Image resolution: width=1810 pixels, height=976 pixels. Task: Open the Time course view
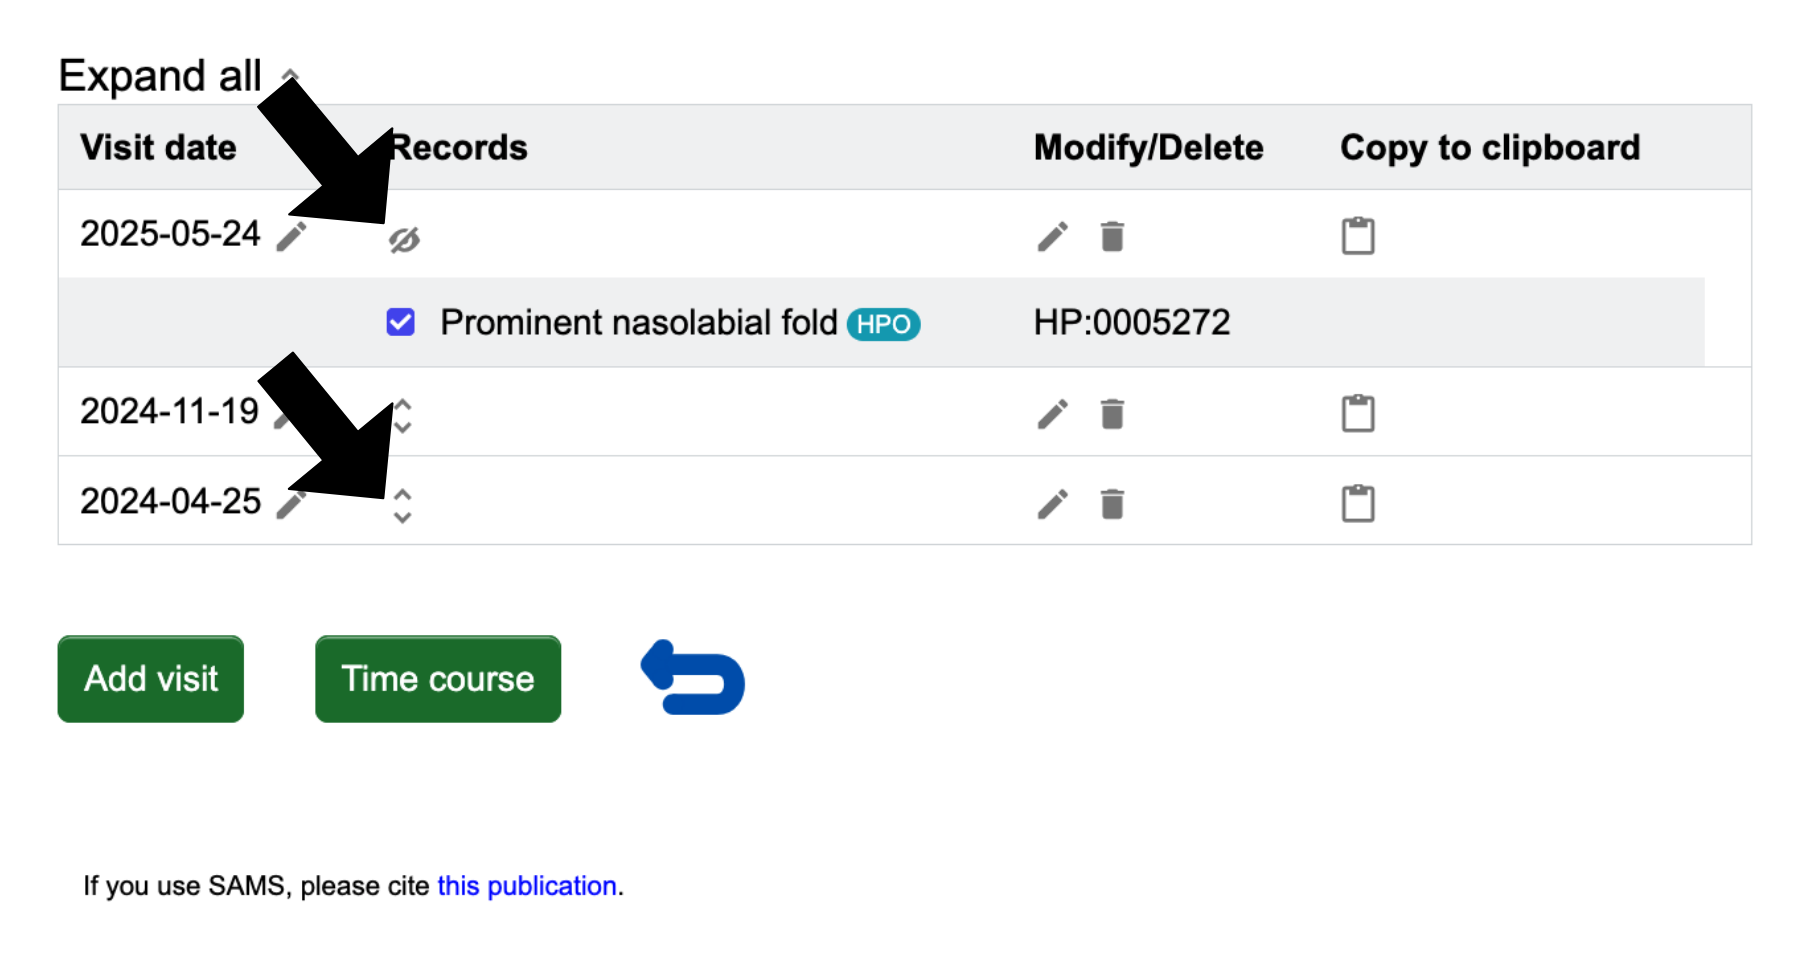click(x=438, y=679)
